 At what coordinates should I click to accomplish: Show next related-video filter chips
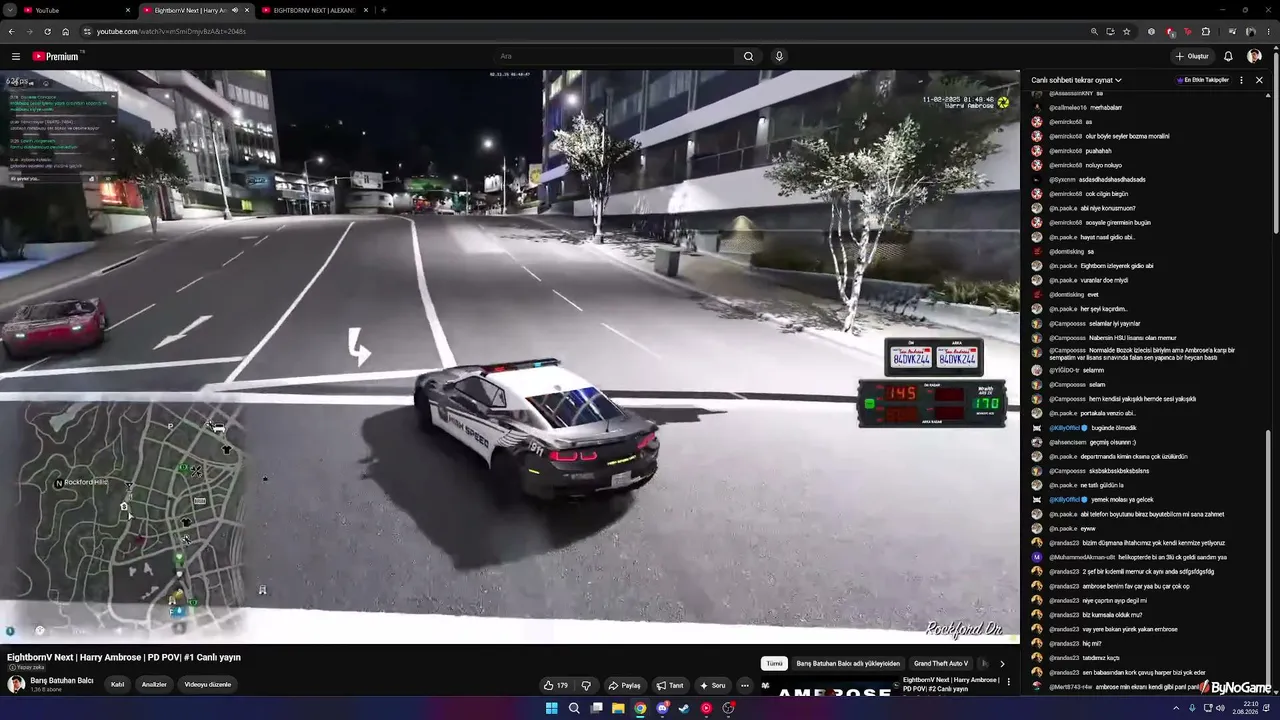[1002, 663]
